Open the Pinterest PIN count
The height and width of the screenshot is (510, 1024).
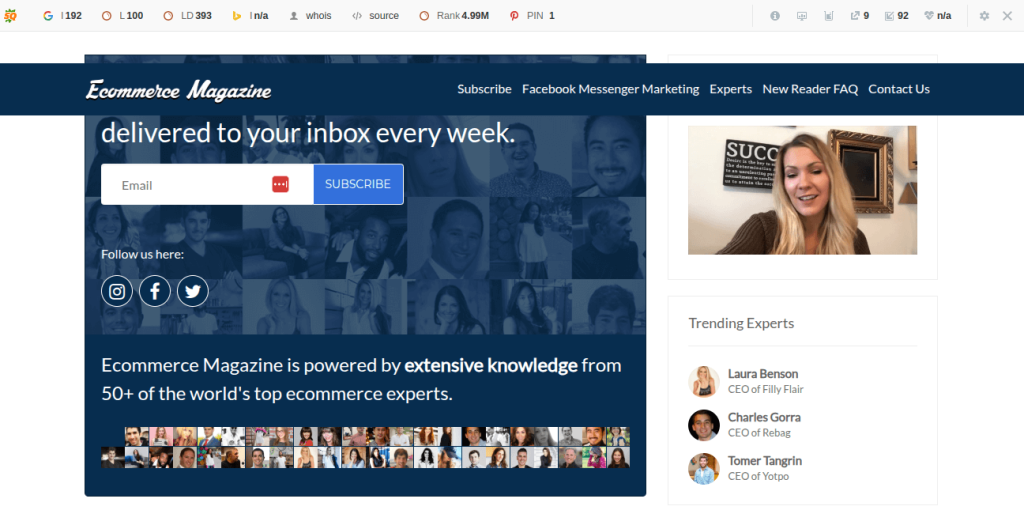(532, 16)
